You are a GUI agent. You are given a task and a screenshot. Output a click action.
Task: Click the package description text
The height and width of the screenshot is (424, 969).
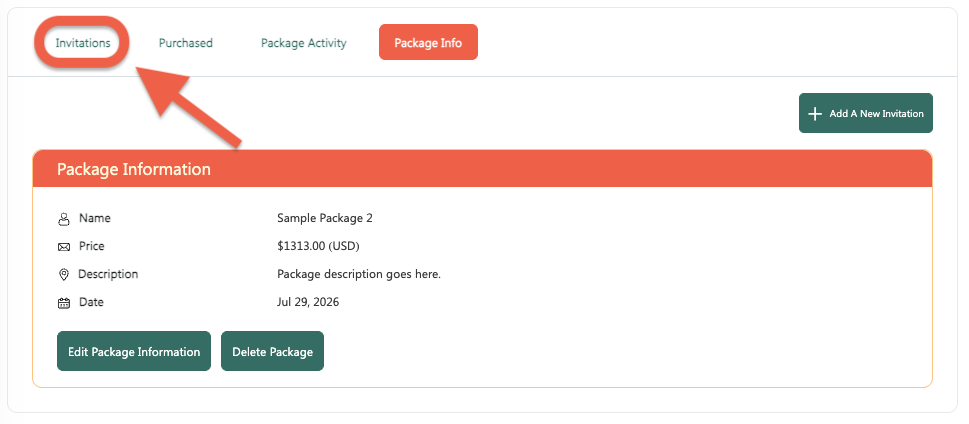click(x=359, y=274)
